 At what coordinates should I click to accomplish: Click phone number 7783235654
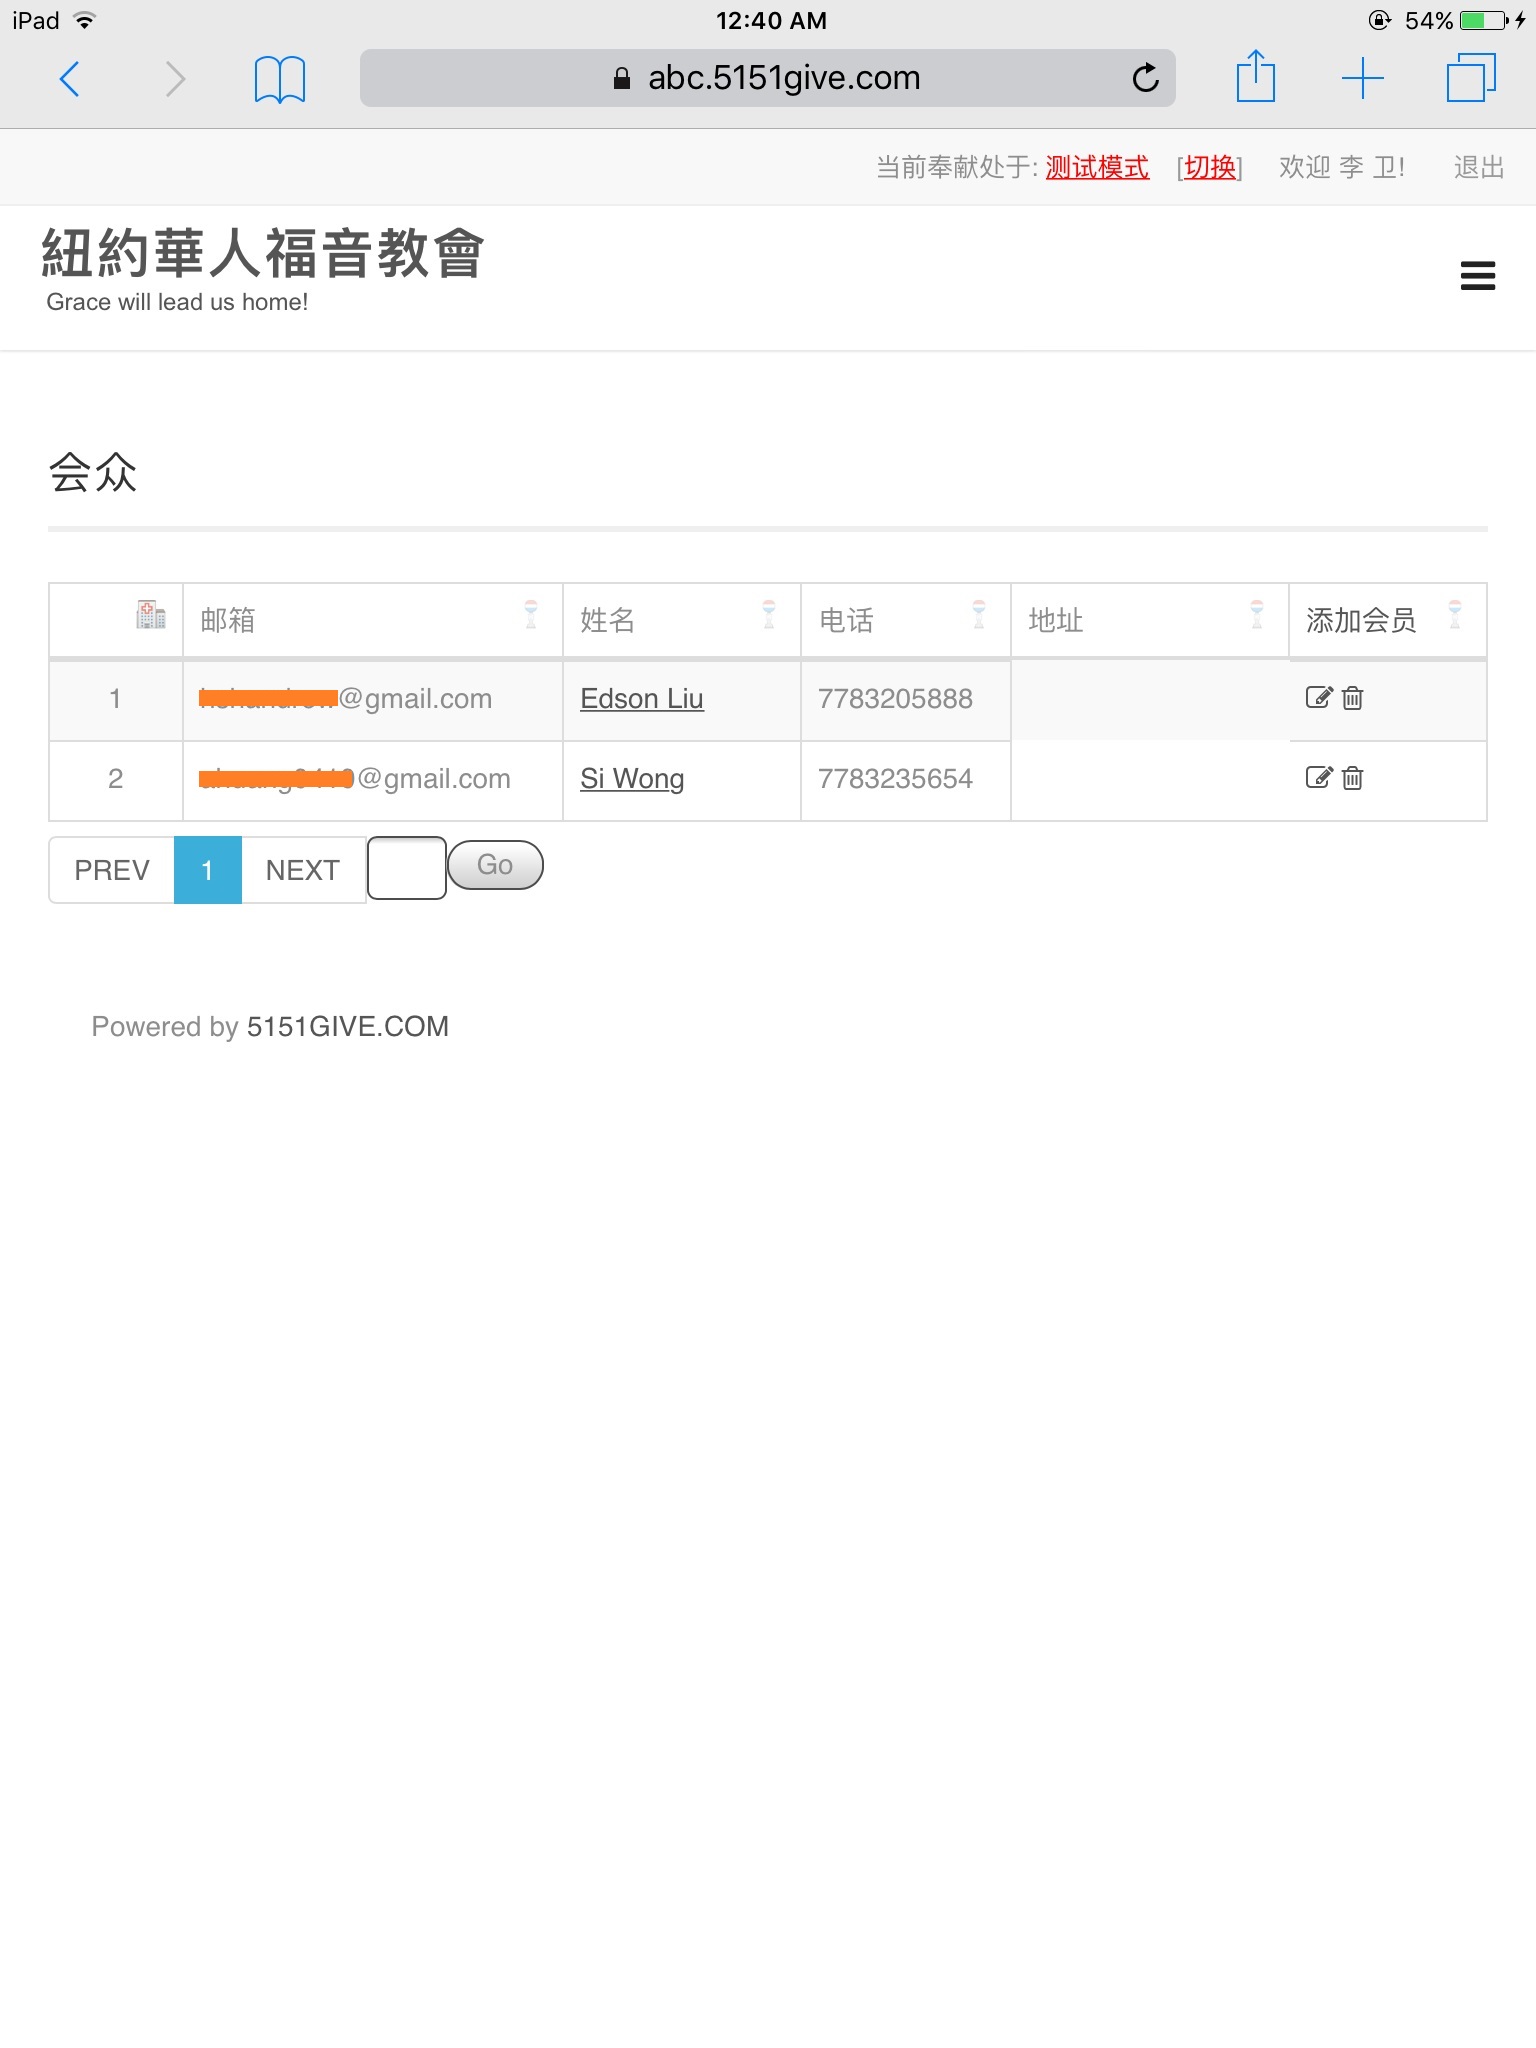coord(895,778)
